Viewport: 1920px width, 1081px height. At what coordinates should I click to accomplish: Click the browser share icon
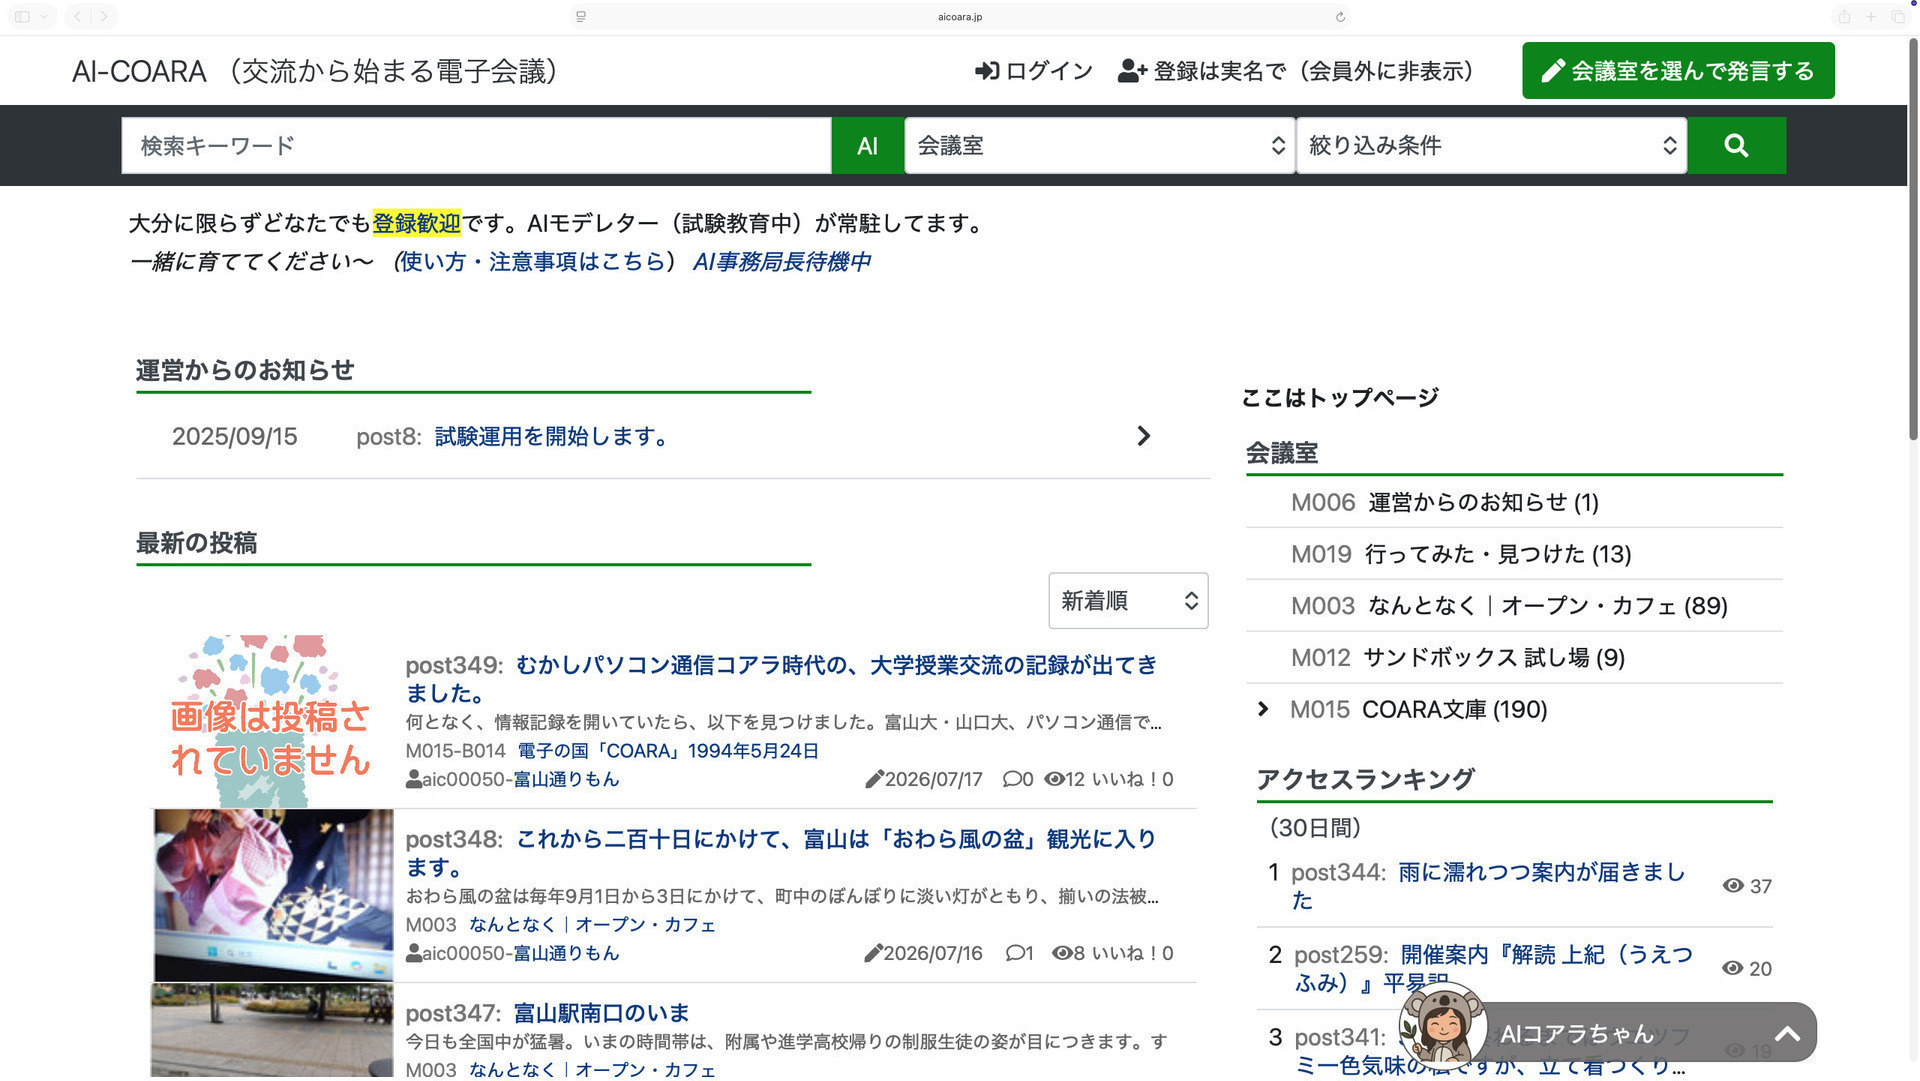tap(1844, 17)
